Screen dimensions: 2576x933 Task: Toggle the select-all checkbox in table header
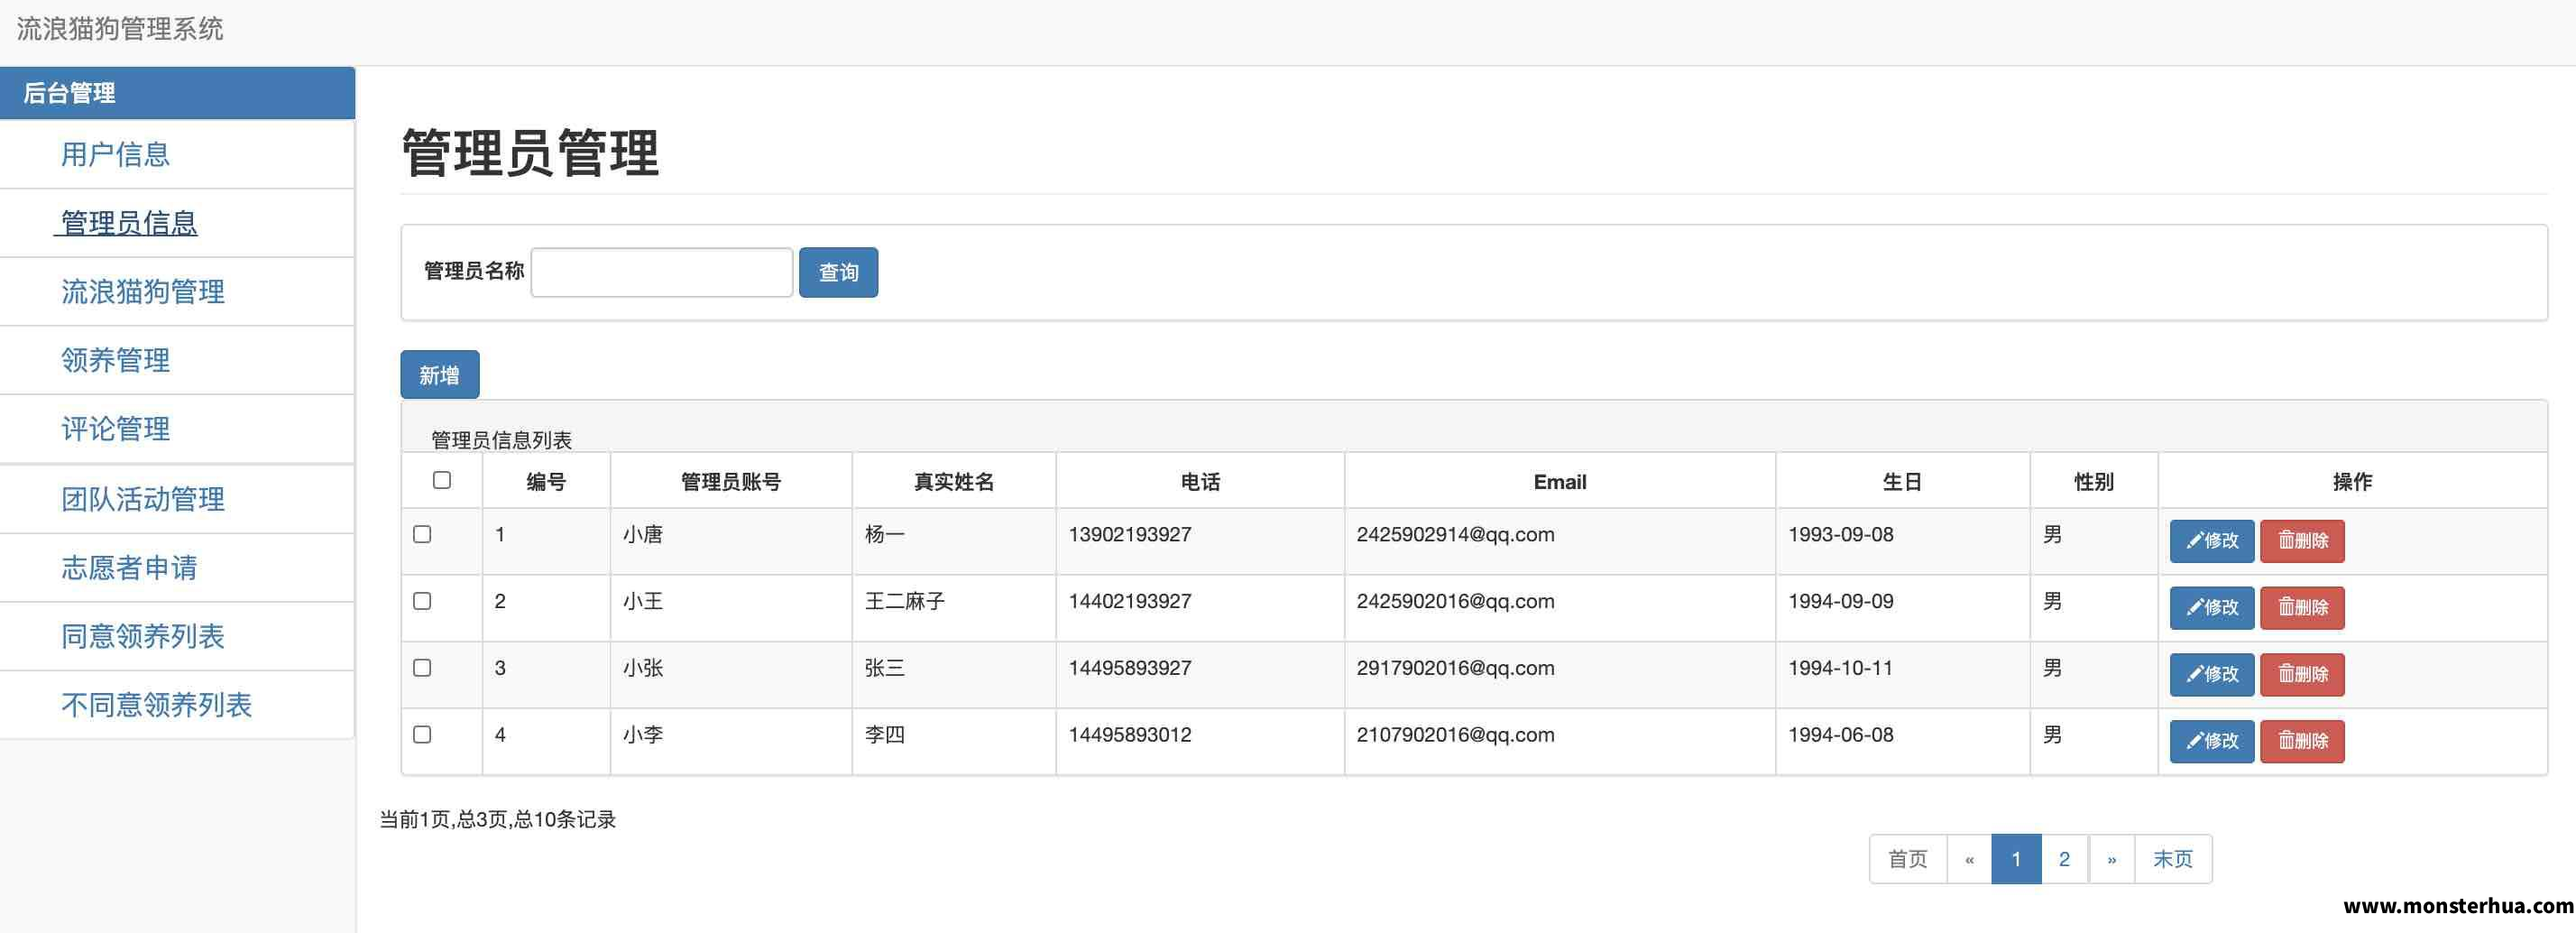coord(442,480)
